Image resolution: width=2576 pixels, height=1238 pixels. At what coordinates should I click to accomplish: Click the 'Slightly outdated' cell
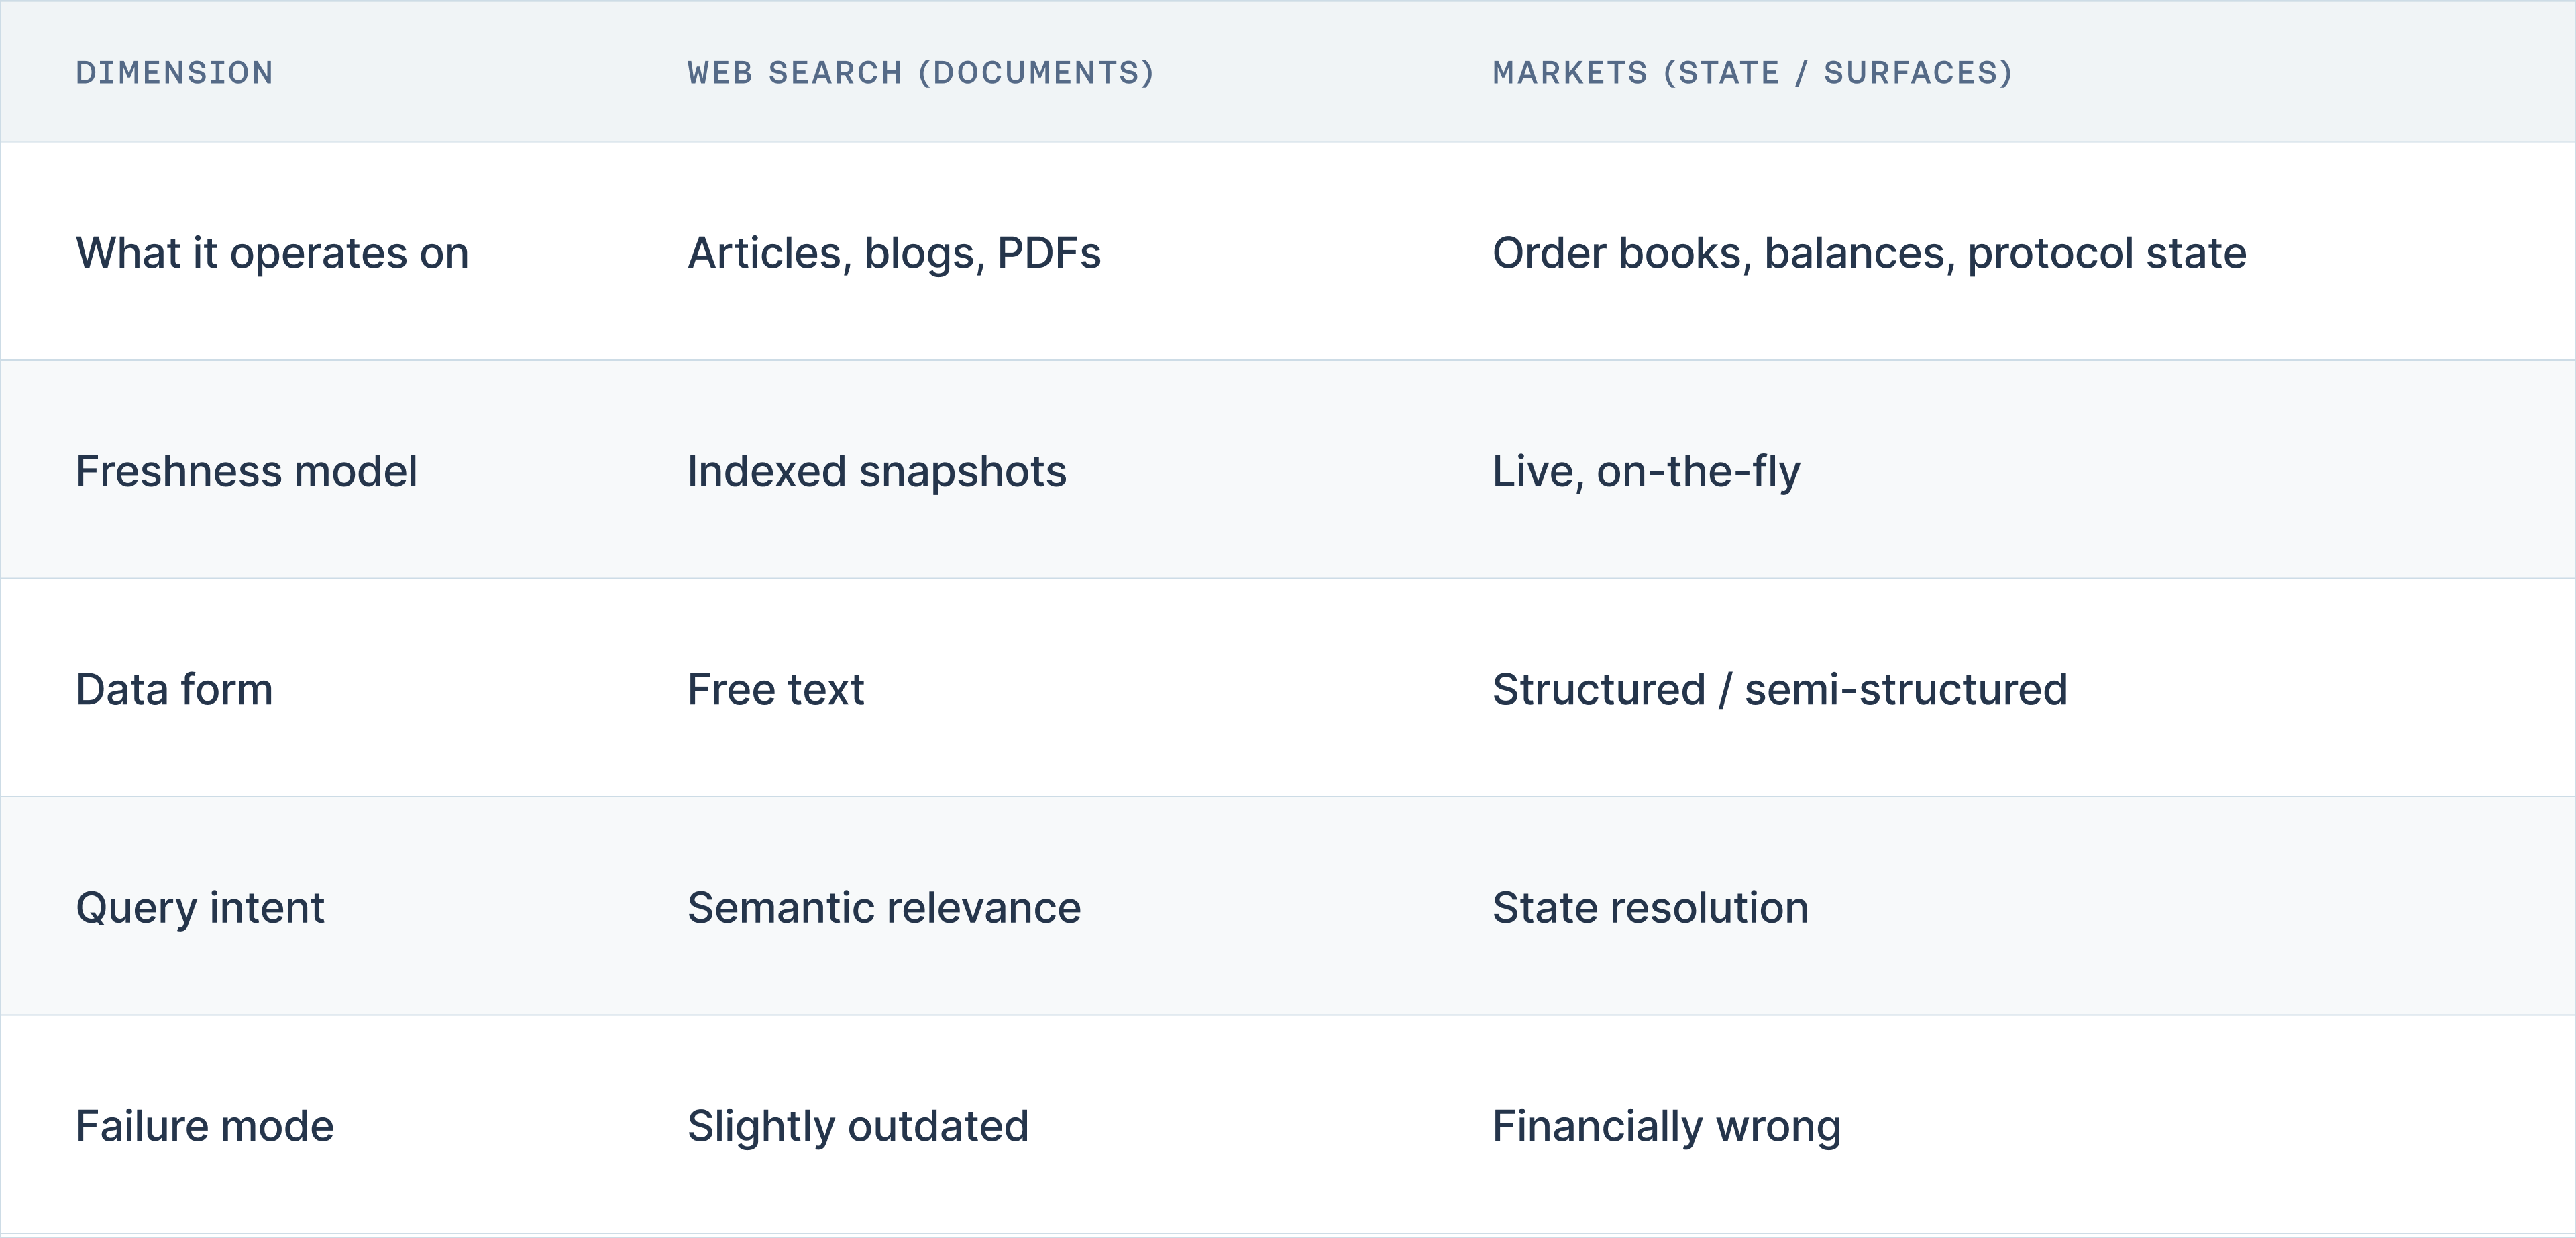(857, 1126)
